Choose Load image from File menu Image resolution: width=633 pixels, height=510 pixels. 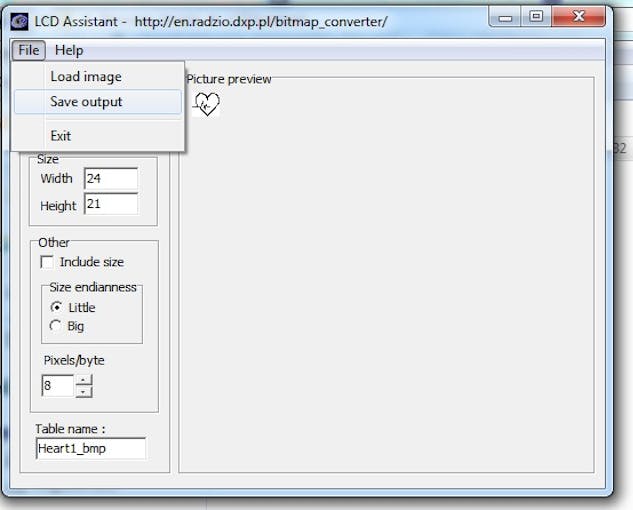(x=98, y=76)
